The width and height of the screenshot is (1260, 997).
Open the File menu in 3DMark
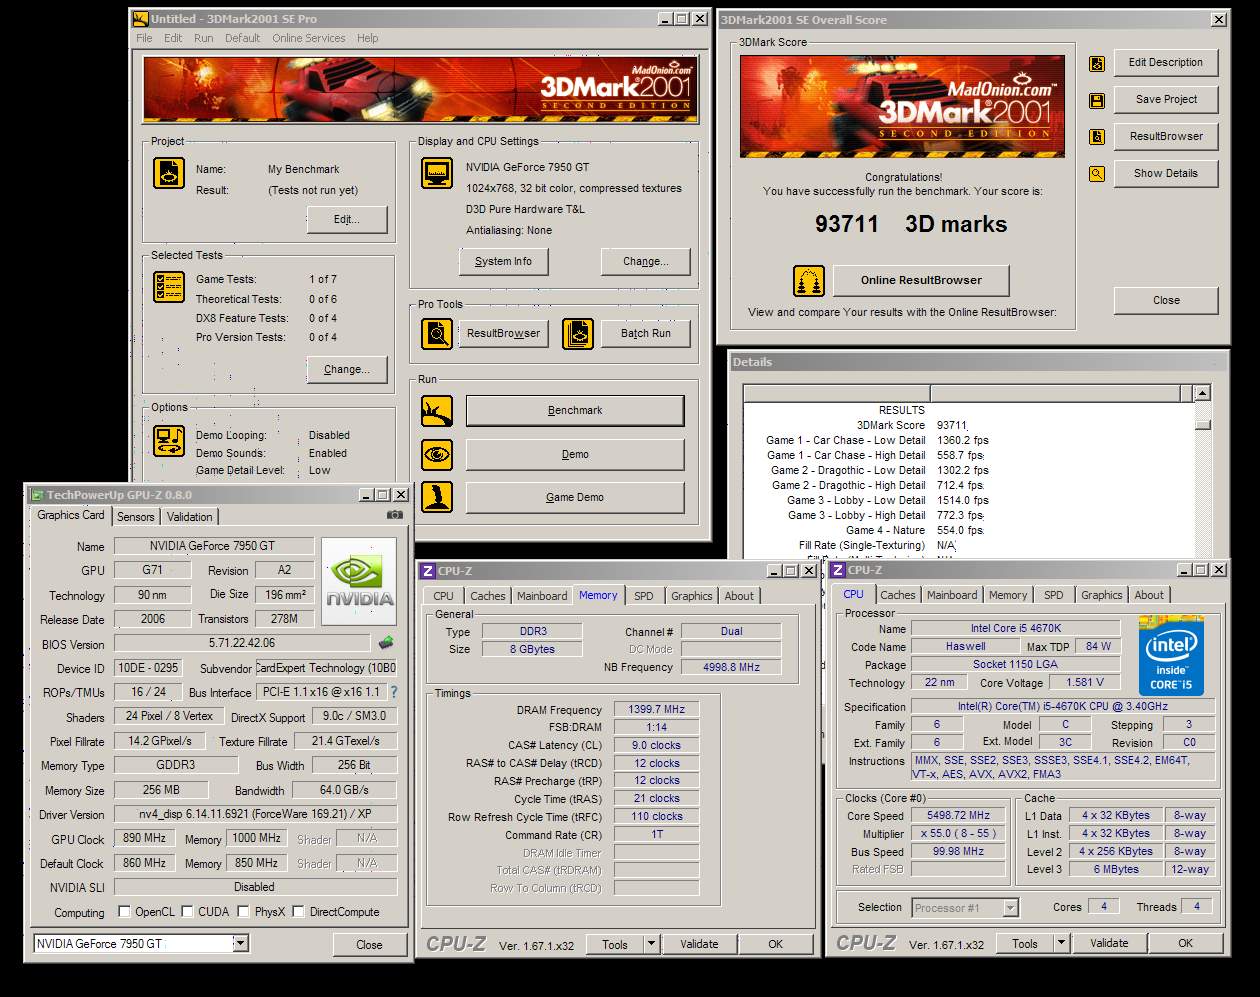144,38
